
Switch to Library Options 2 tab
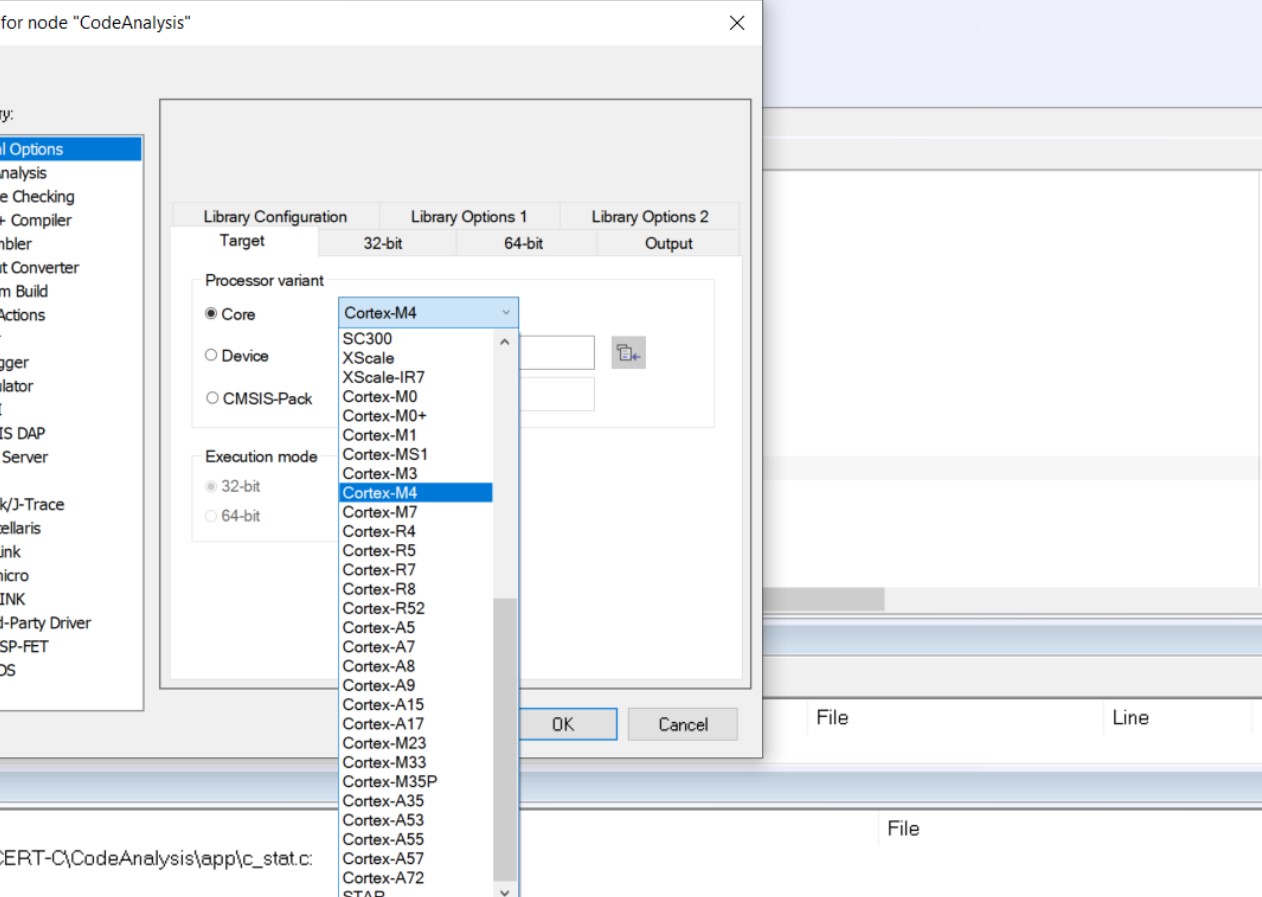pos(650,217)
